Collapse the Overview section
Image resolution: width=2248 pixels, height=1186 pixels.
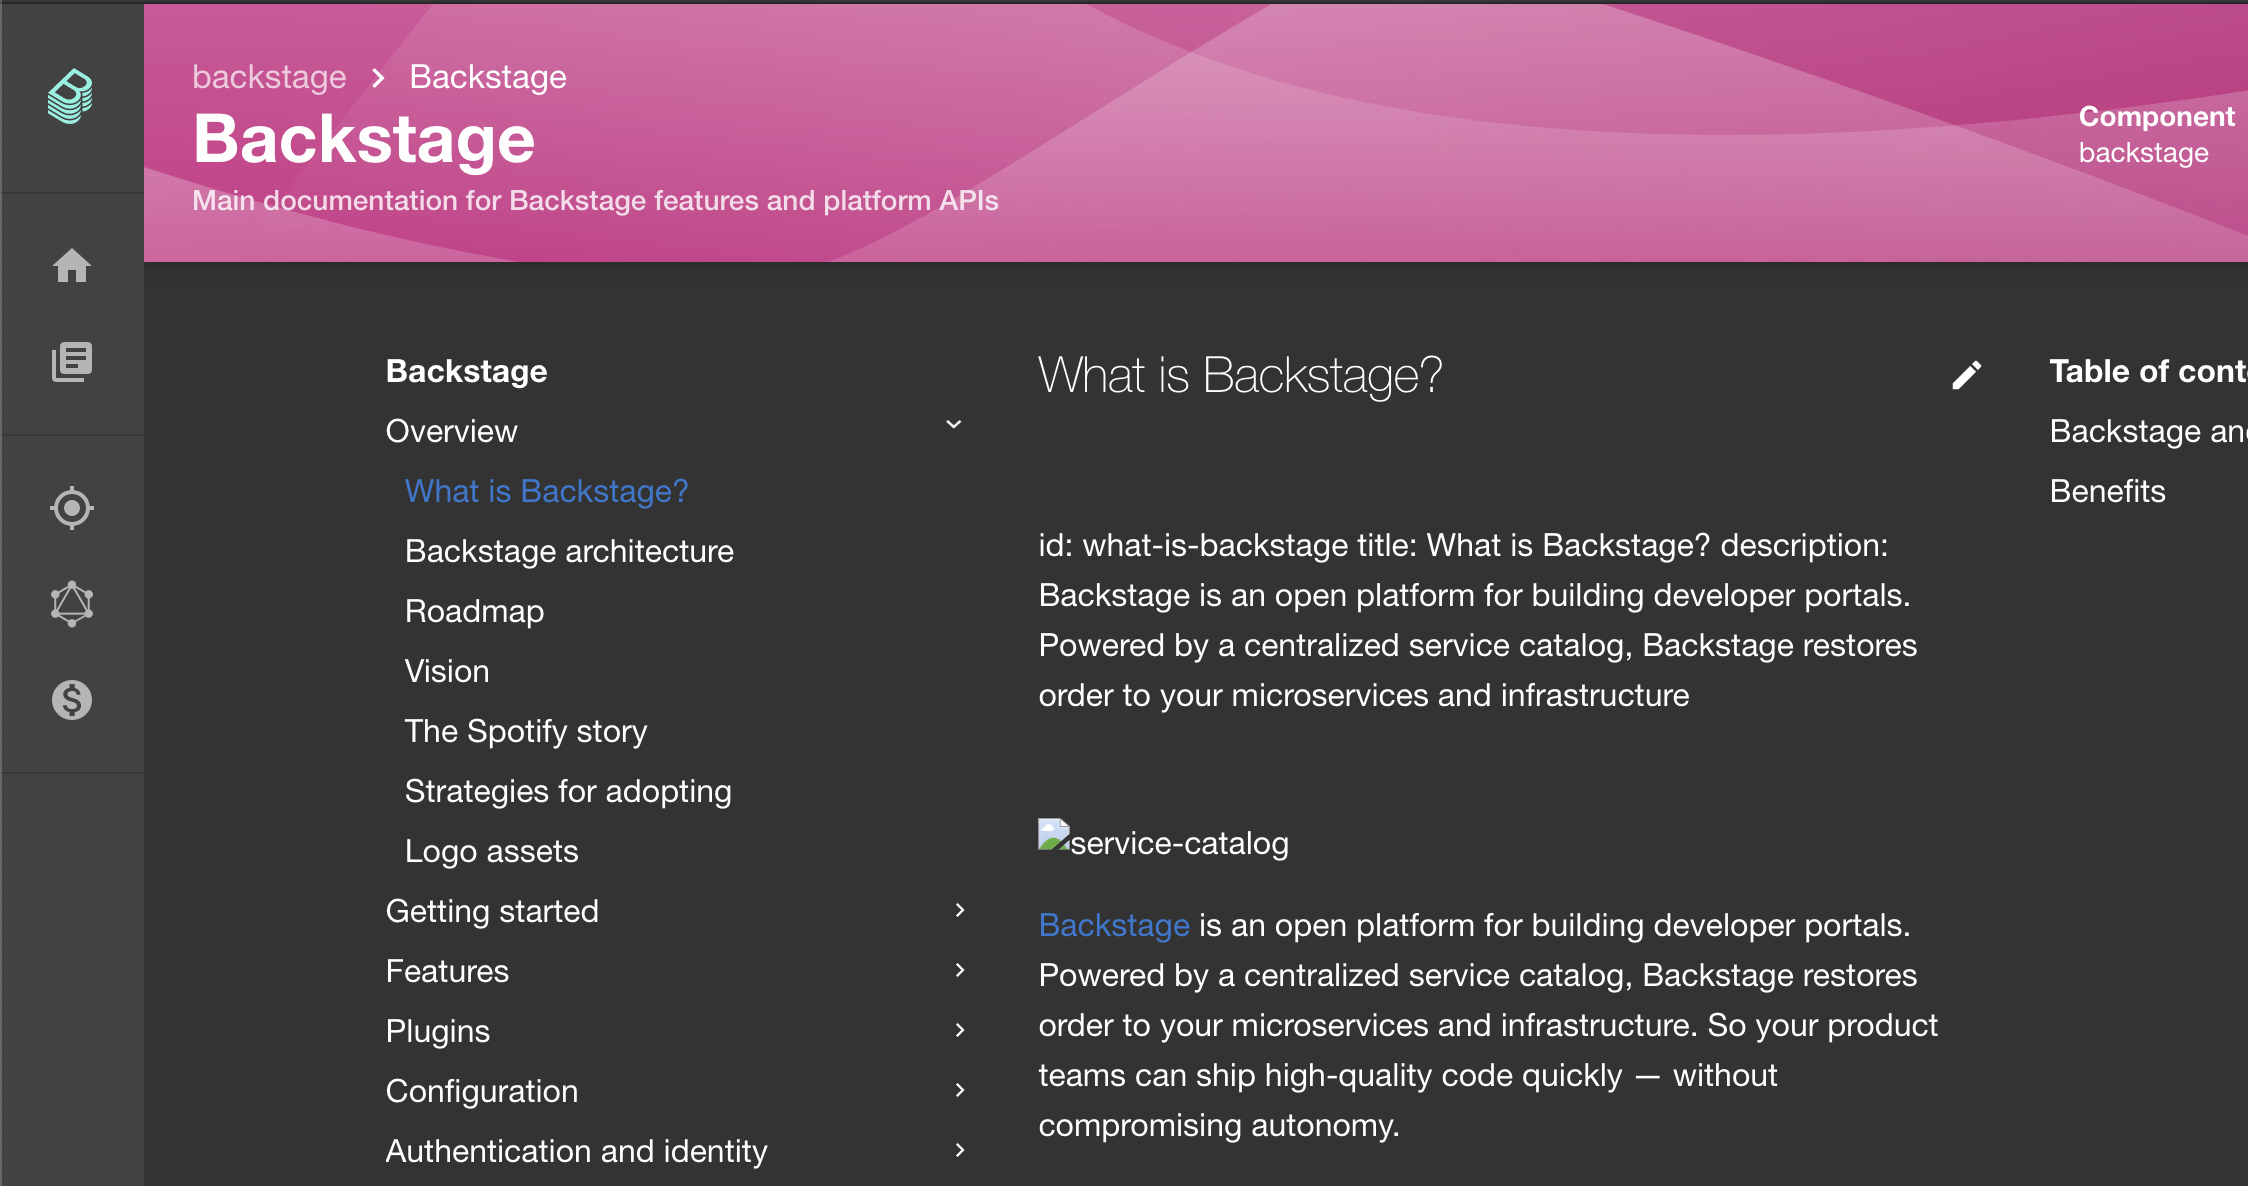tap(953, 425)
